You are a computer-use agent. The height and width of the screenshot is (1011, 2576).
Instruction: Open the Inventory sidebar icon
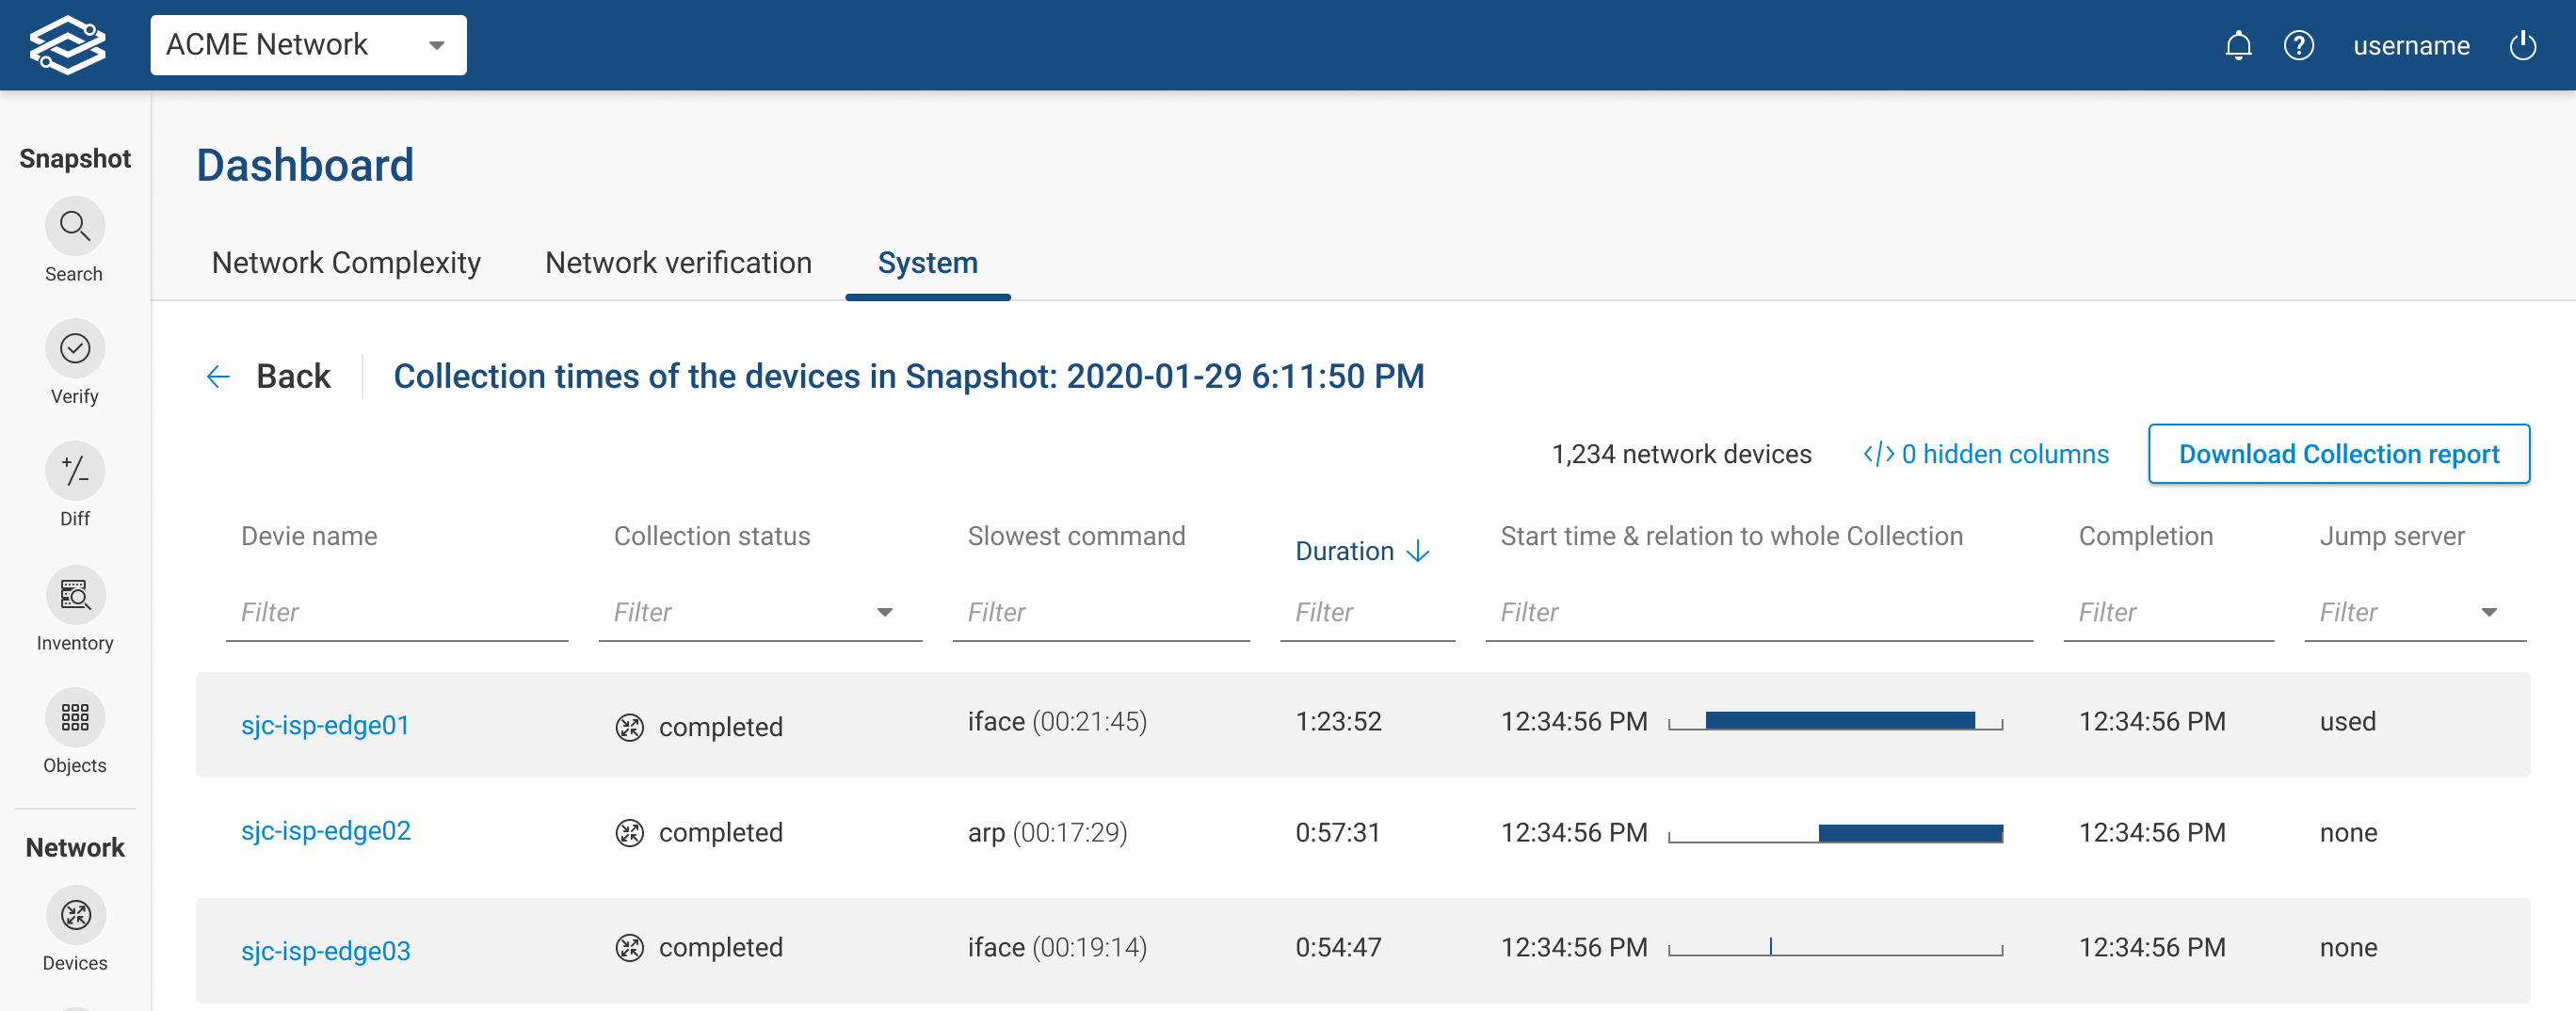click(75, 595)
